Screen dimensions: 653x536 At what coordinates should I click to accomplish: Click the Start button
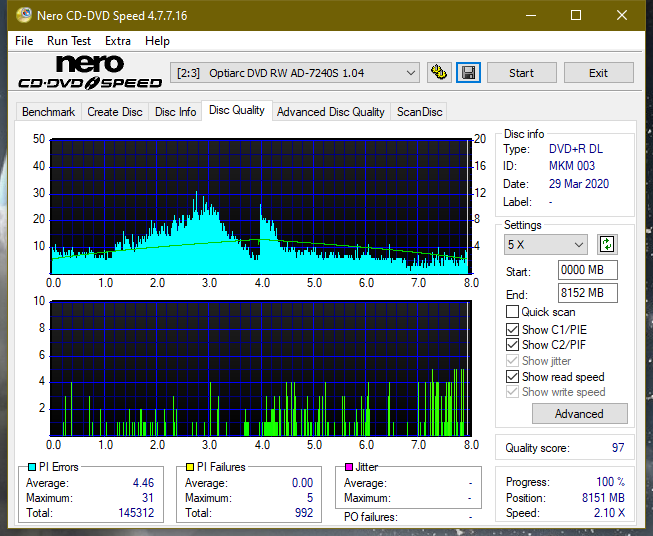(521, 73)
